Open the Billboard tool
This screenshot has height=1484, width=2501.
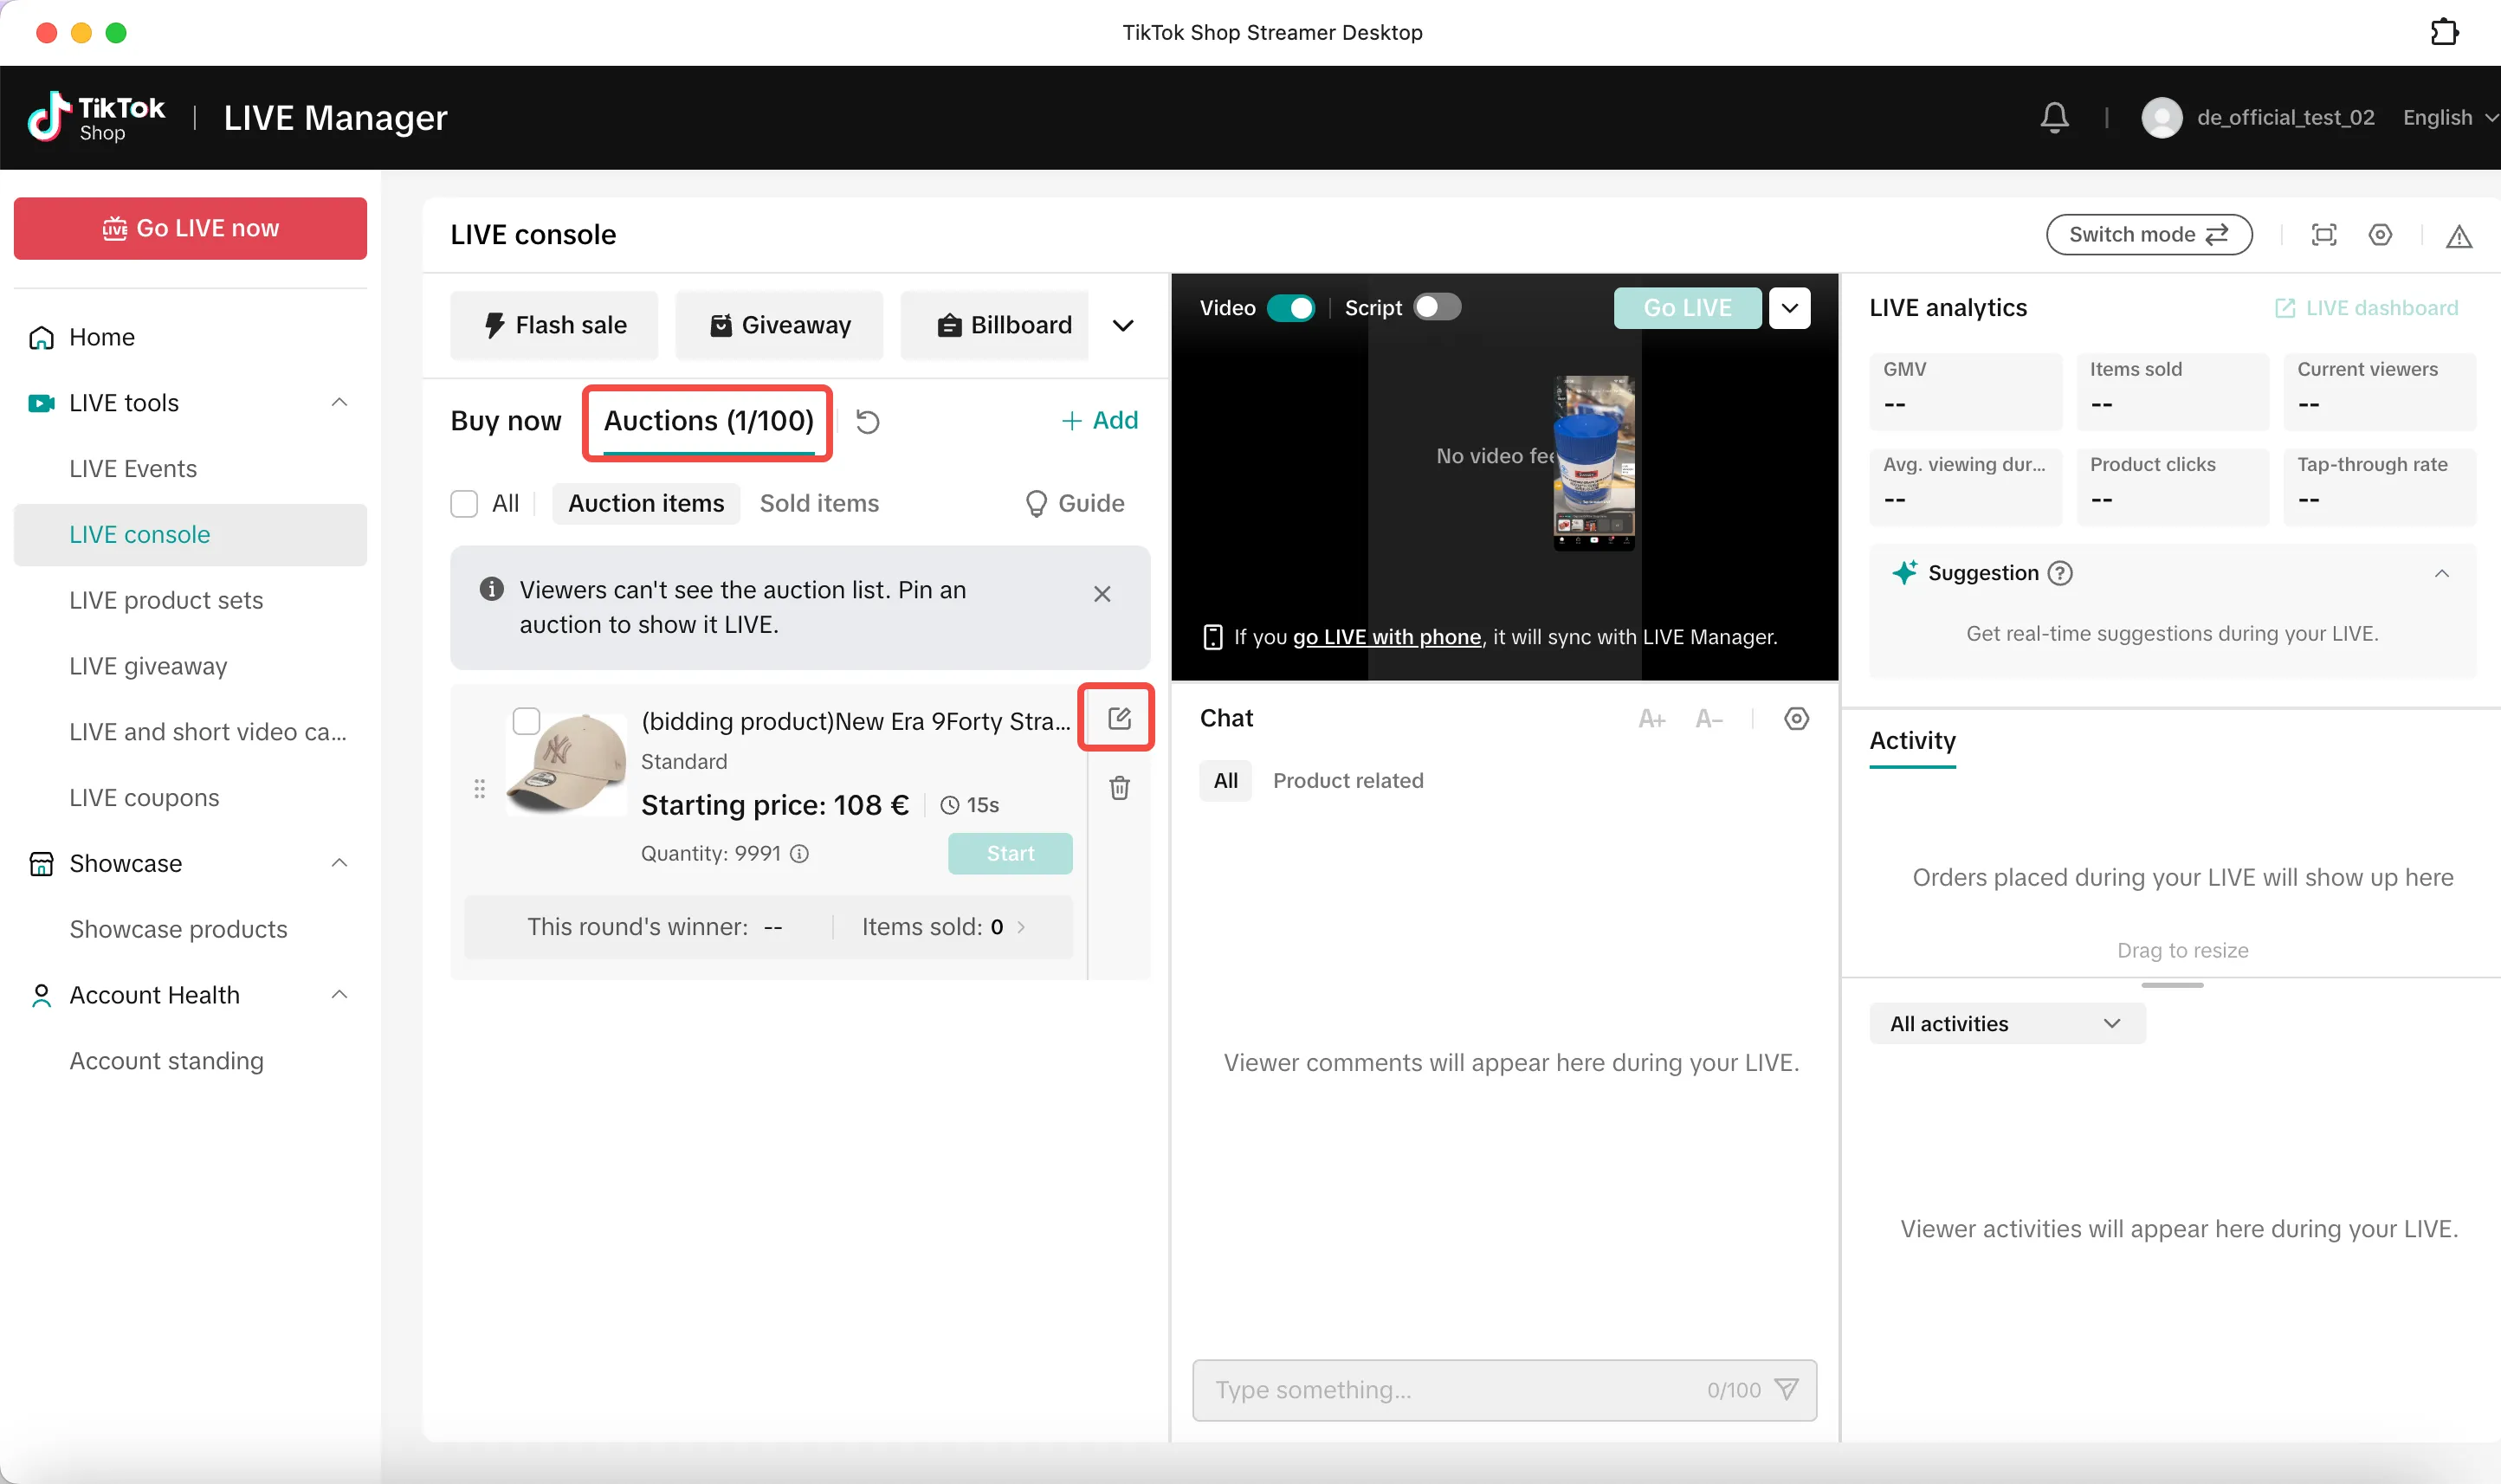point(995,325)
